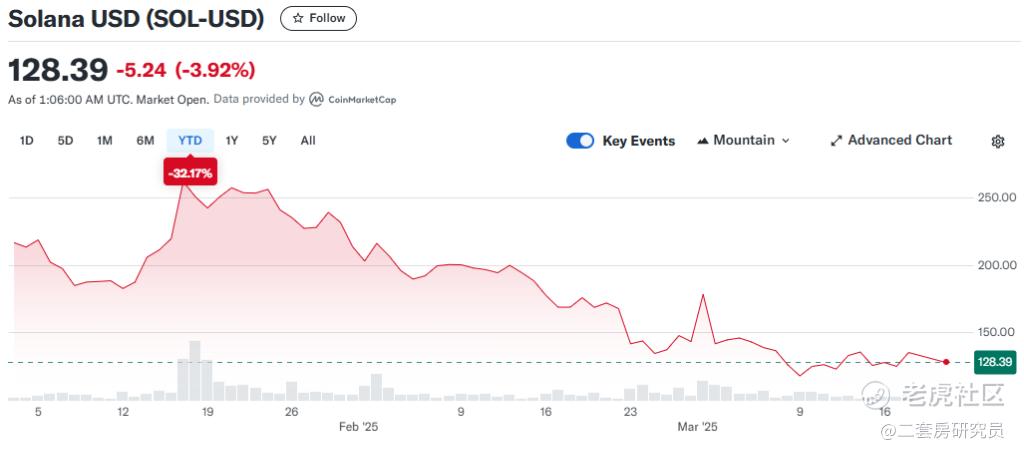Click the red current price marker dot
This screenshot has height=454, width=1024.
(946, 361)
